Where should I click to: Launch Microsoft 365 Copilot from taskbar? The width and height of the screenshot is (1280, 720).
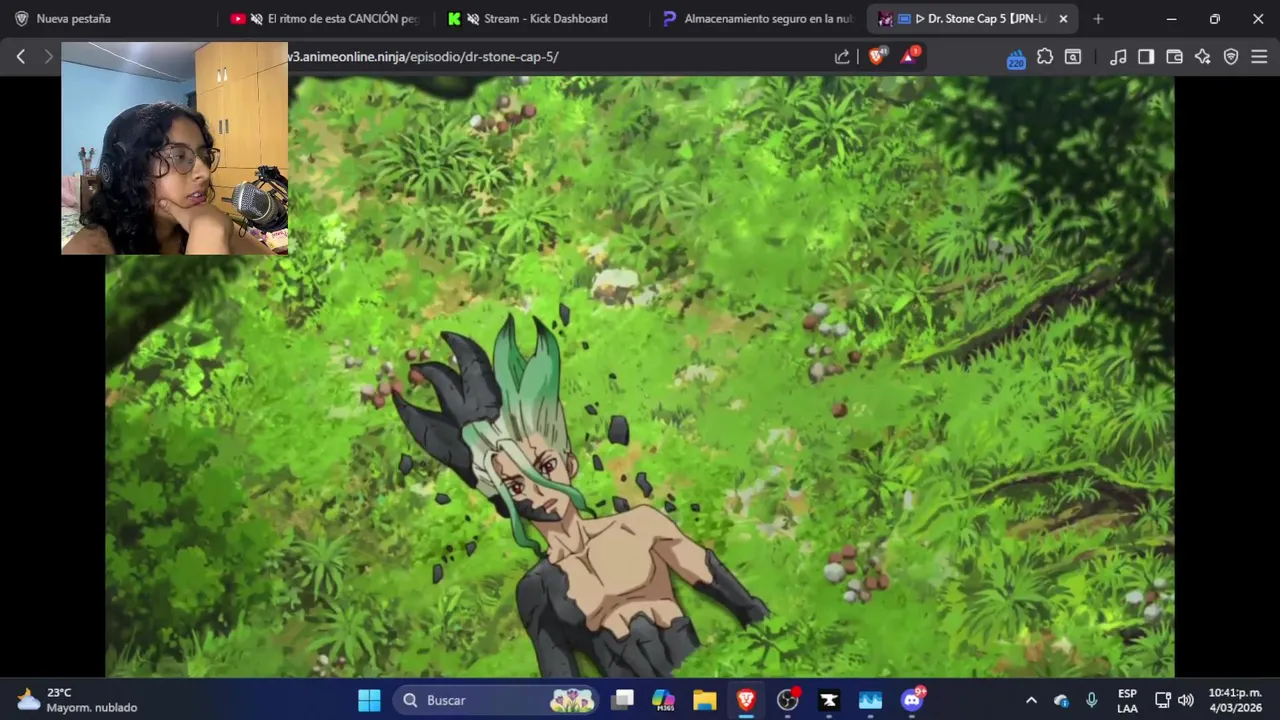point(663,700)
